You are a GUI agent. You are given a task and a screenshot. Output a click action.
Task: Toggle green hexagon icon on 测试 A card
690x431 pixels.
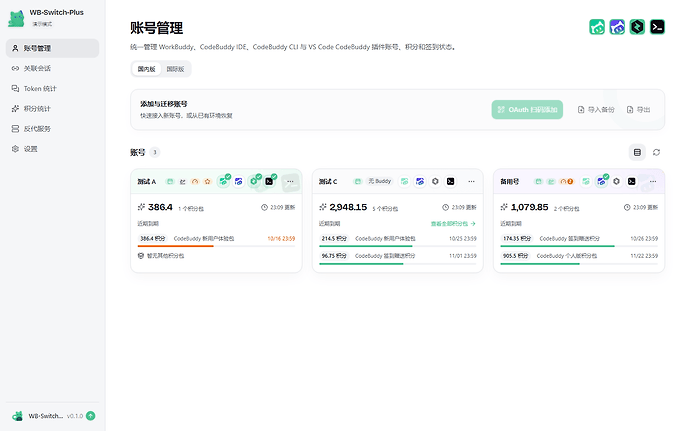click(x=254, y=181)
